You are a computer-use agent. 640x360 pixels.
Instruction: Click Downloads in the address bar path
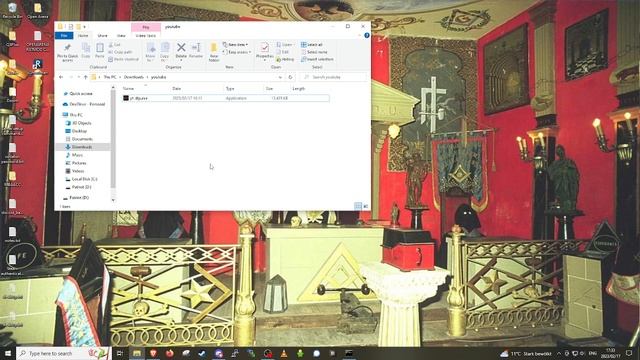point(133,77)
